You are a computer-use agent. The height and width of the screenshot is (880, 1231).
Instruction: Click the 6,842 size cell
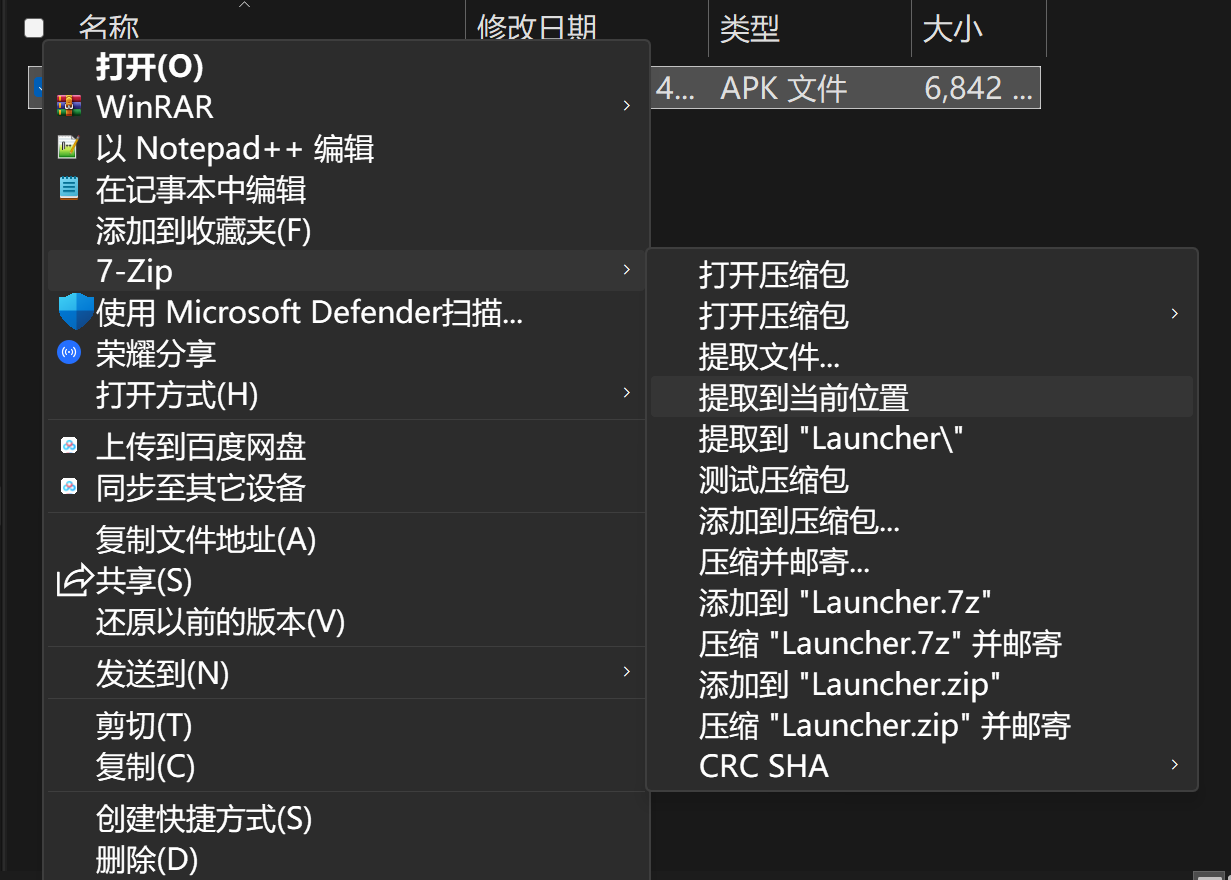(x=978, y=88)
